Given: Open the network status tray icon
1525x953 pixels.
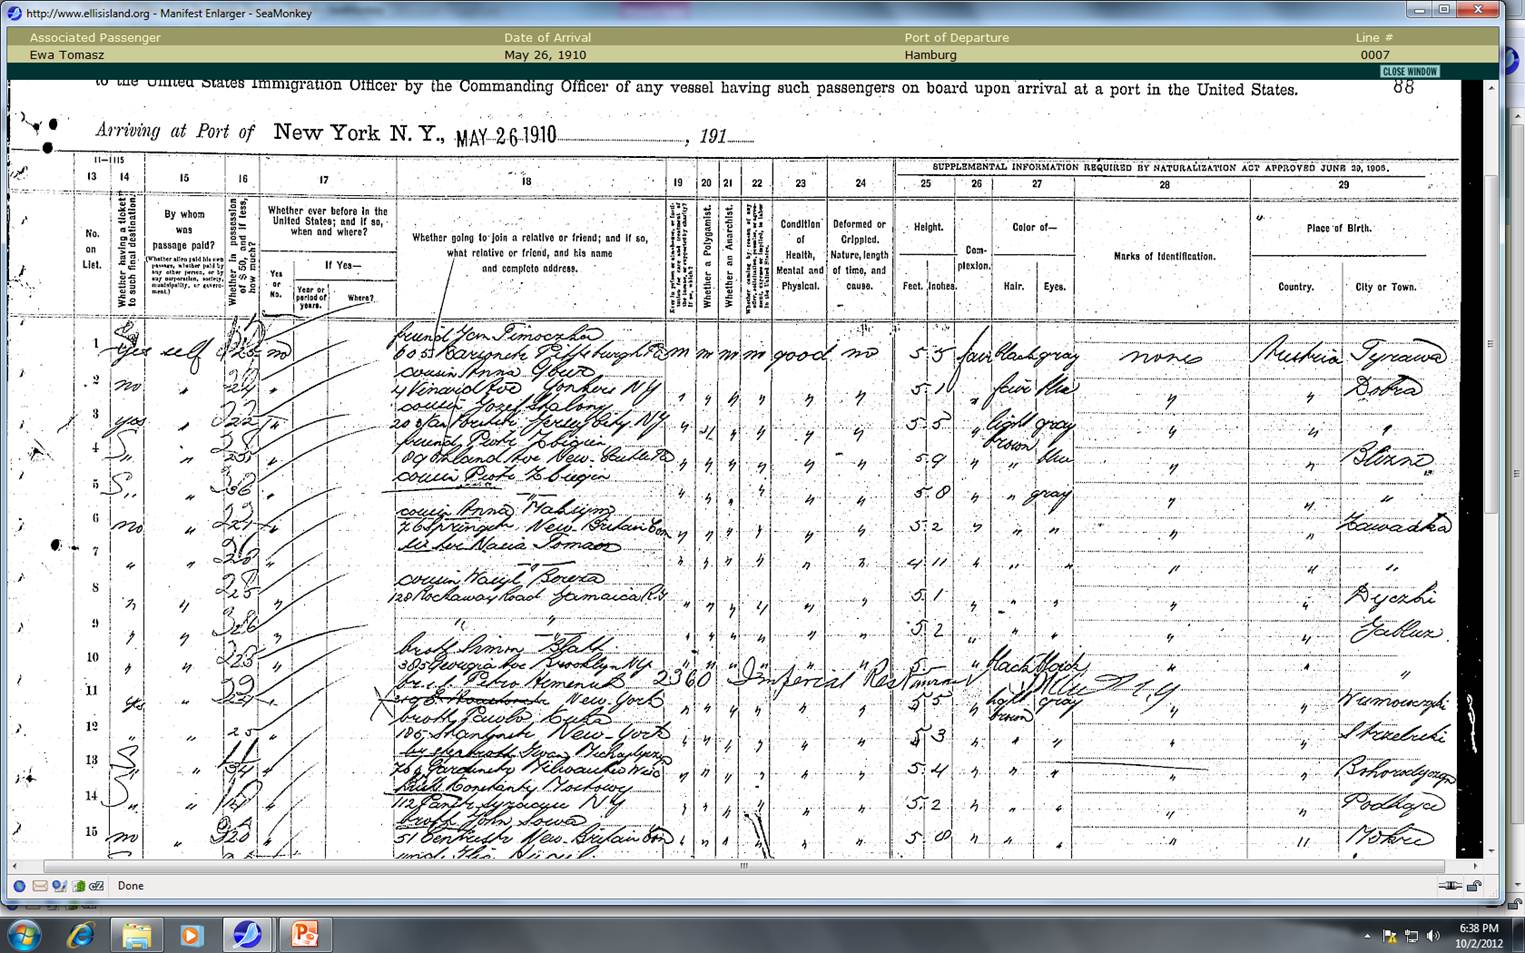Looking at the screenshot, I should click(x=1411, y=936).
